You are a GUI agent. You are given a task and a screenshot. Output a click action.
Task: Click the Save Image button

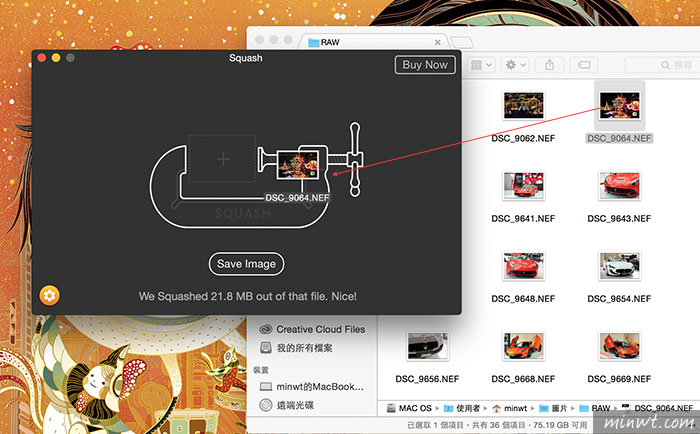pos(246,264)
